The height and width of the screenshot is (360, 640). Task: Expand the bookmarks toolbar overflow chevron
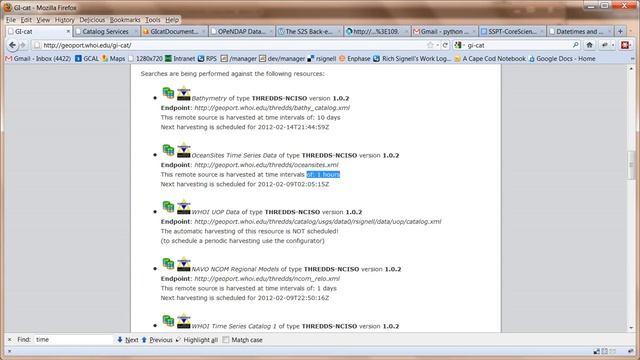632,59
